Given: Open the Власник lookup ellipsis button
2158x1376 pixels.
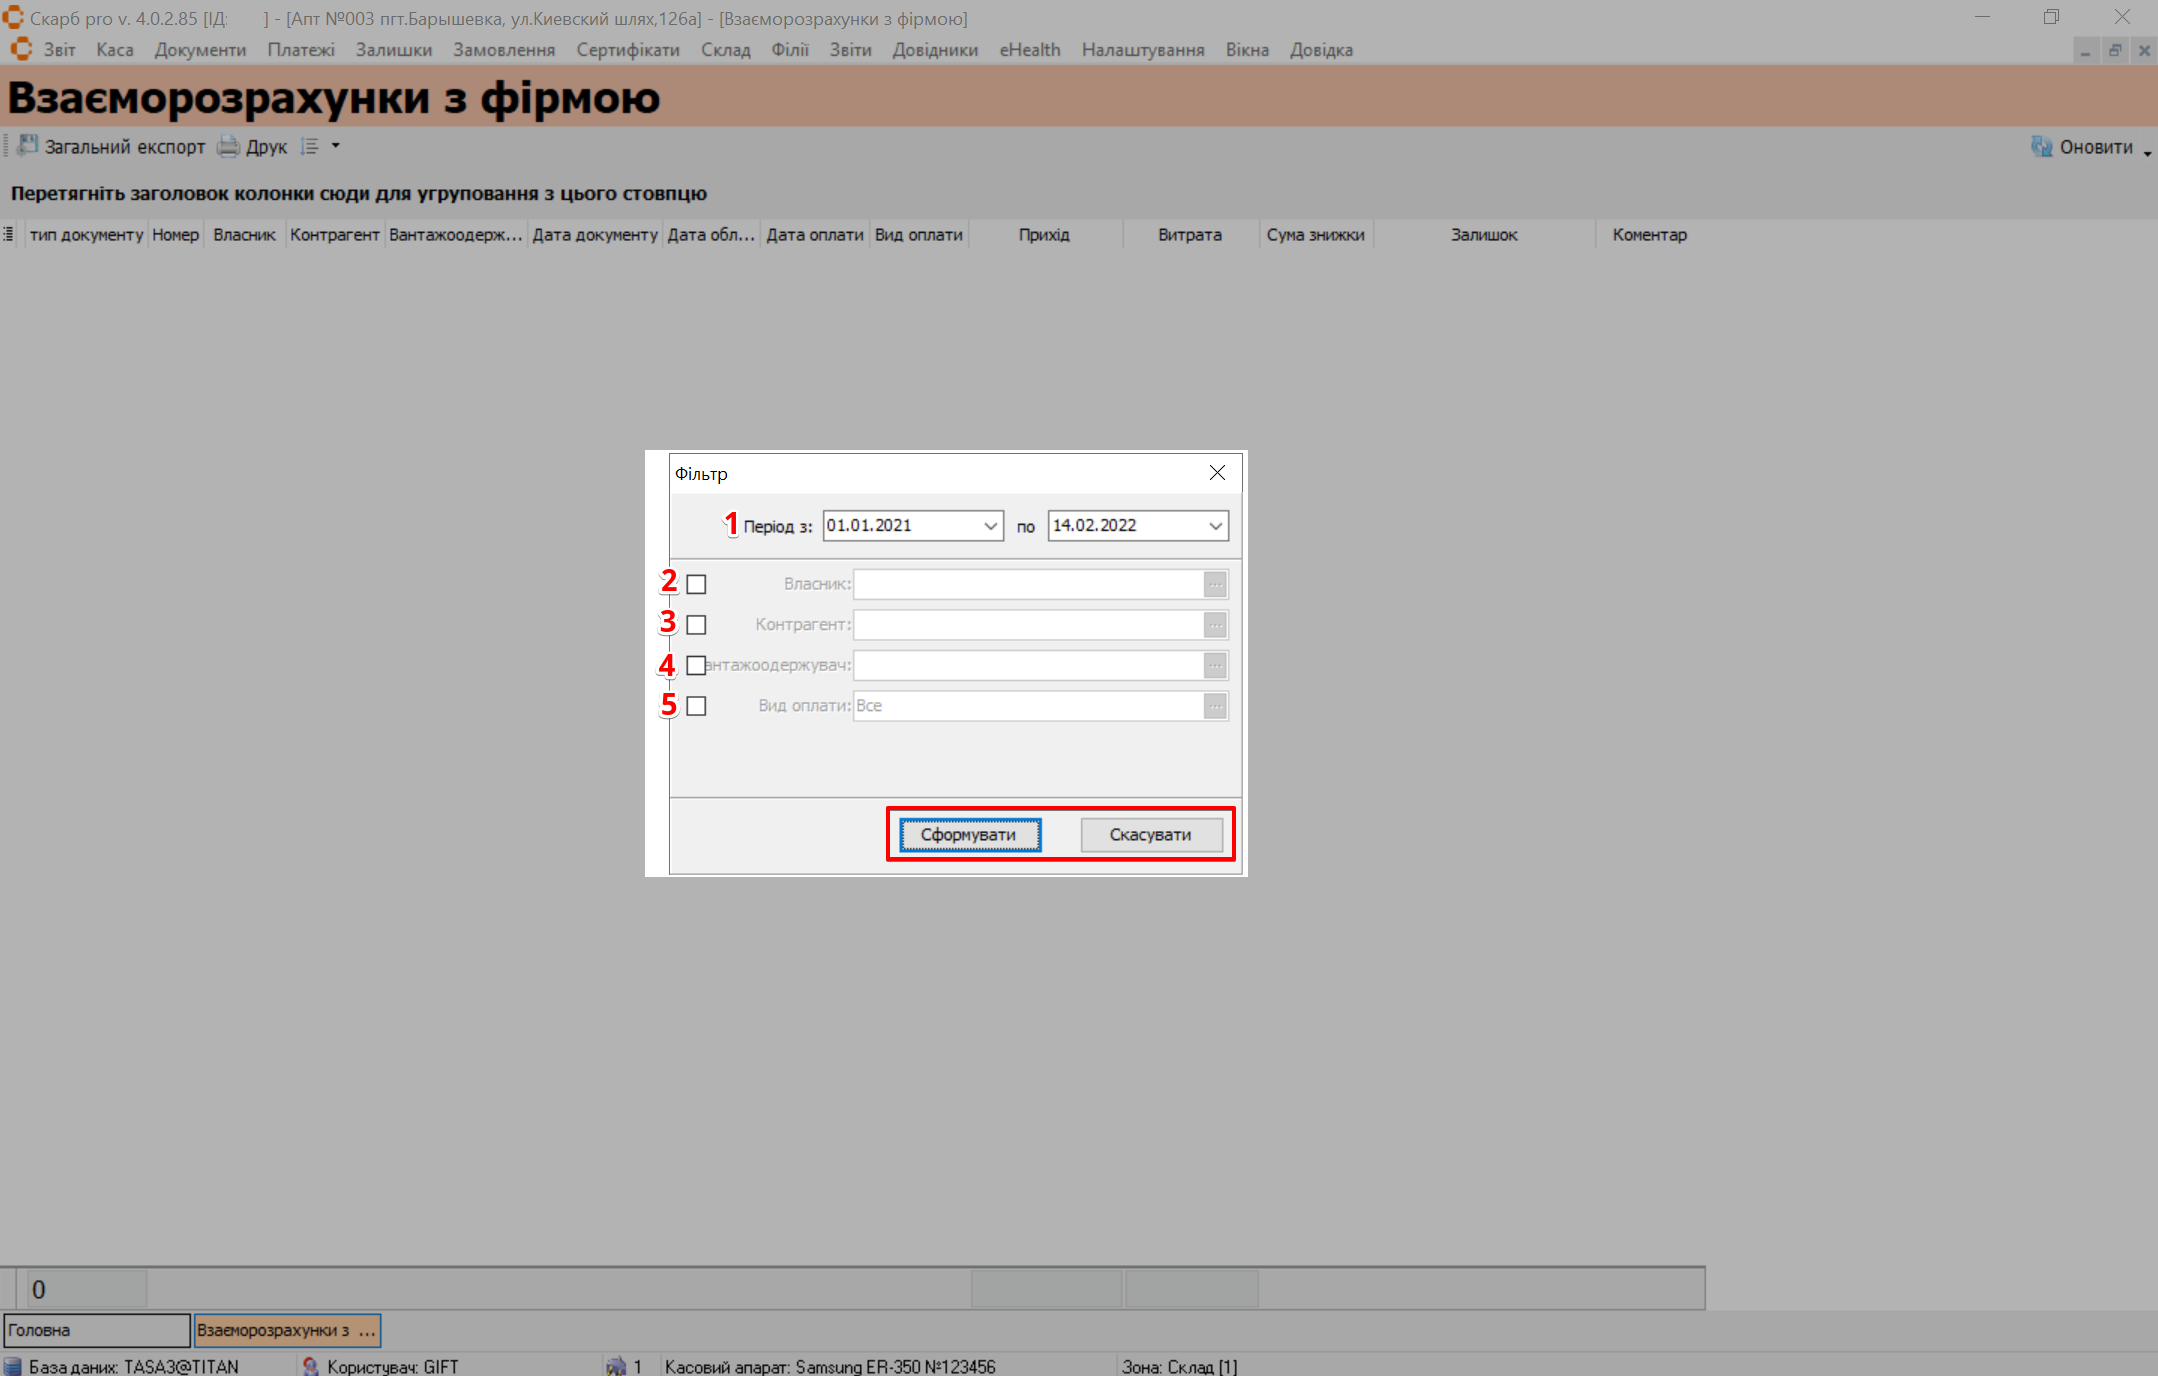Looking at the screenshot, I should click(x=1215, y=584).
